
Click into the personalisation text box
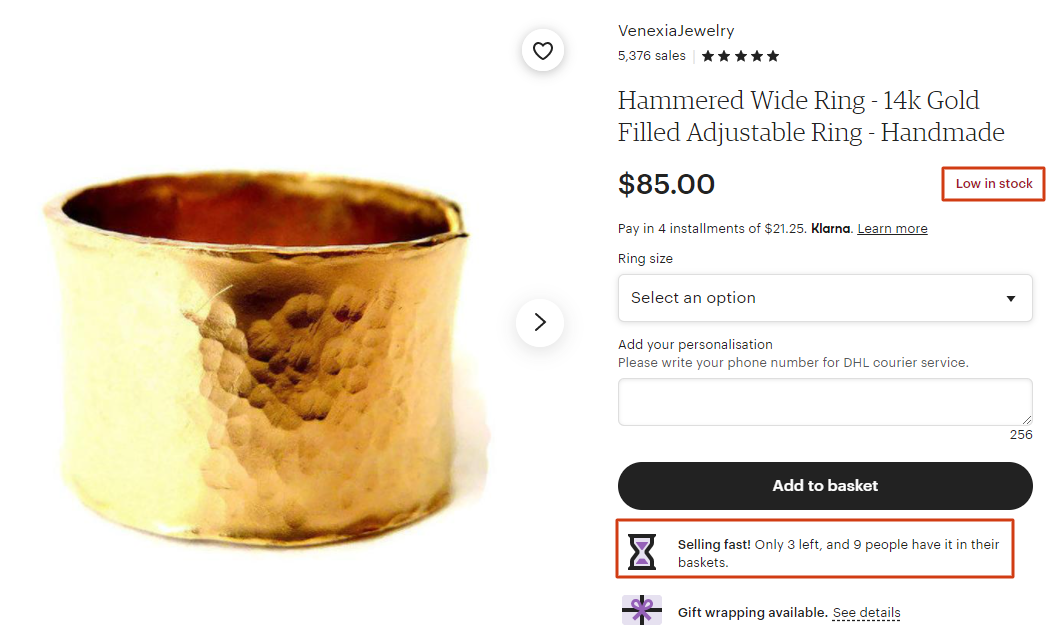click(824, 402)
